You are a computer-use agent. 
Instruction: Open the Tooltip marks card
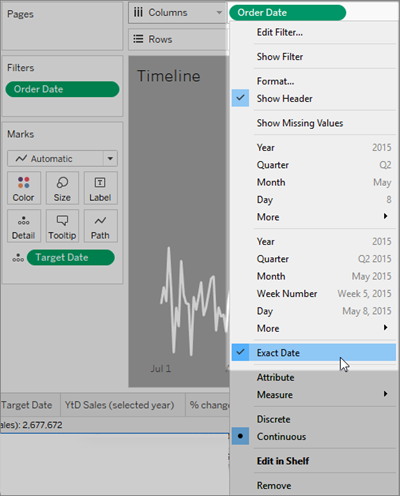click(x=62, y=226)
